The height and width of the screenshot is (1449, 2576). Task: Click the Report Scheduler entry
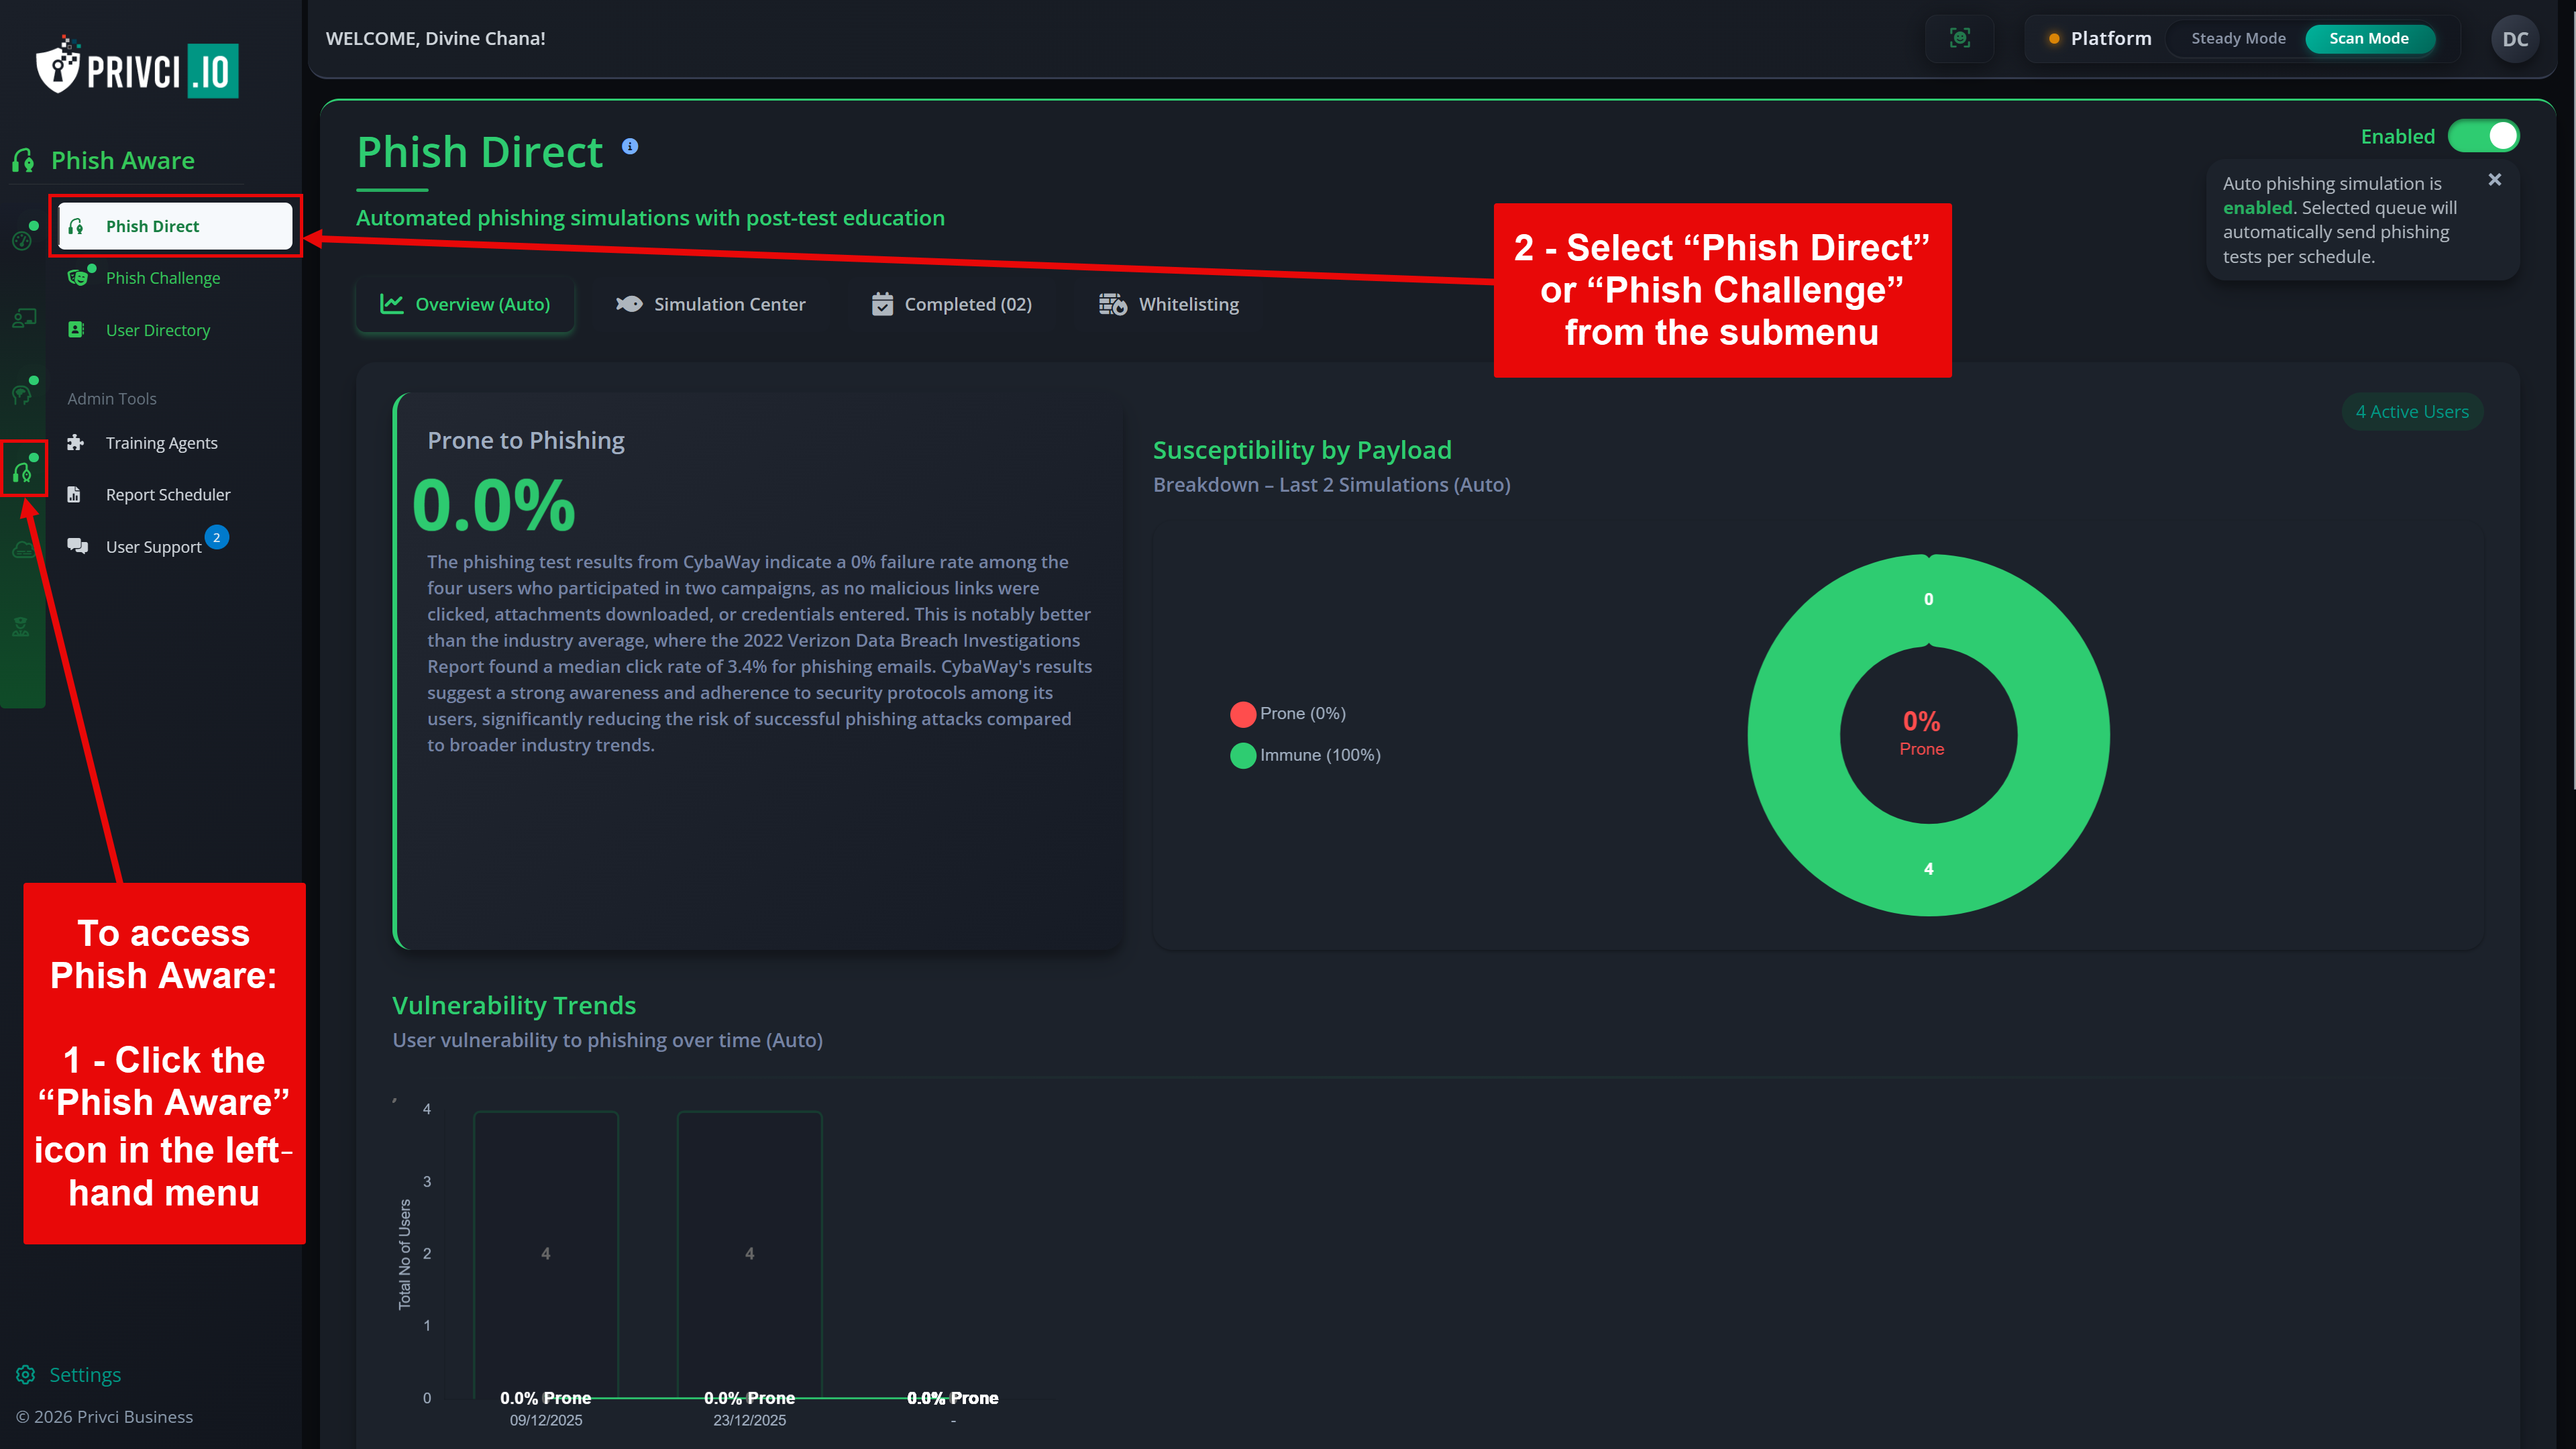(x=167, y=494)
